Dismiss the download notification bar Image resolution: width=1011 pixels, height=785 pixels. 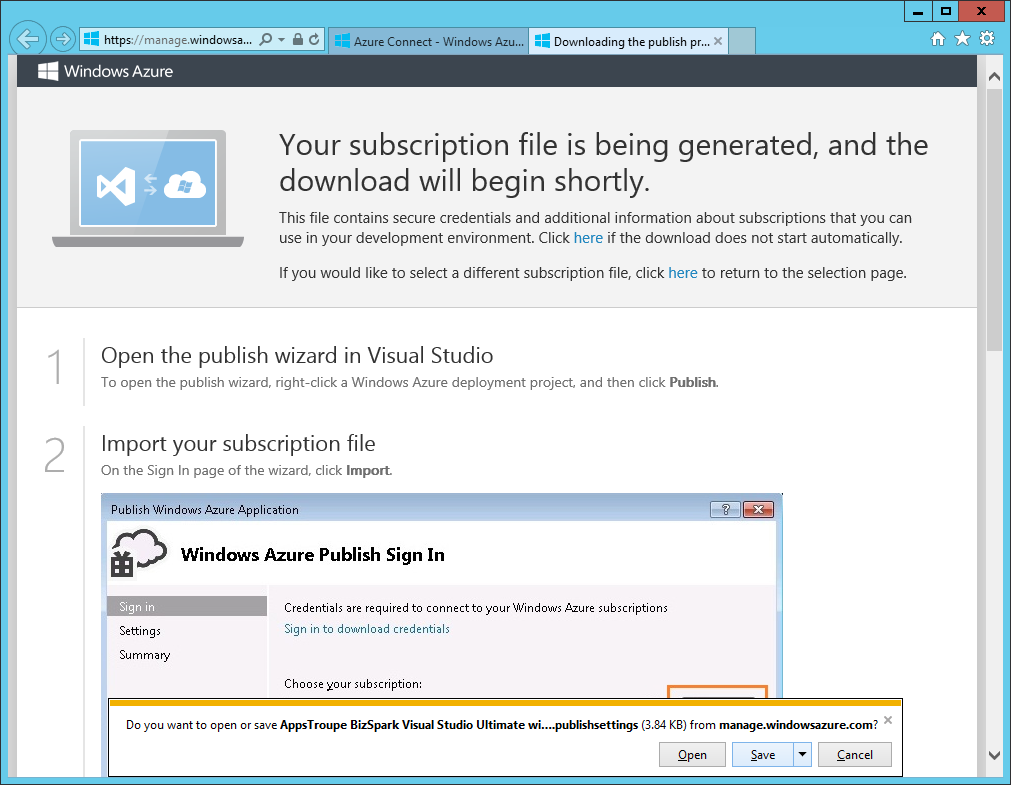(x=888, y=720)
